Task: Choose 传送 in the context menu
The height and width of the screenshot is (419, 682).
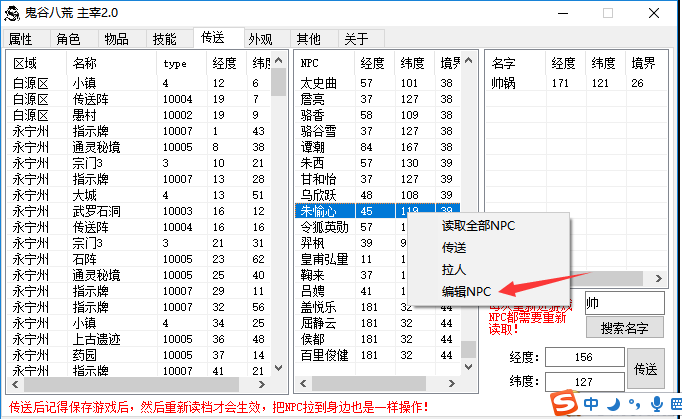Action: (x=454, y=248)
